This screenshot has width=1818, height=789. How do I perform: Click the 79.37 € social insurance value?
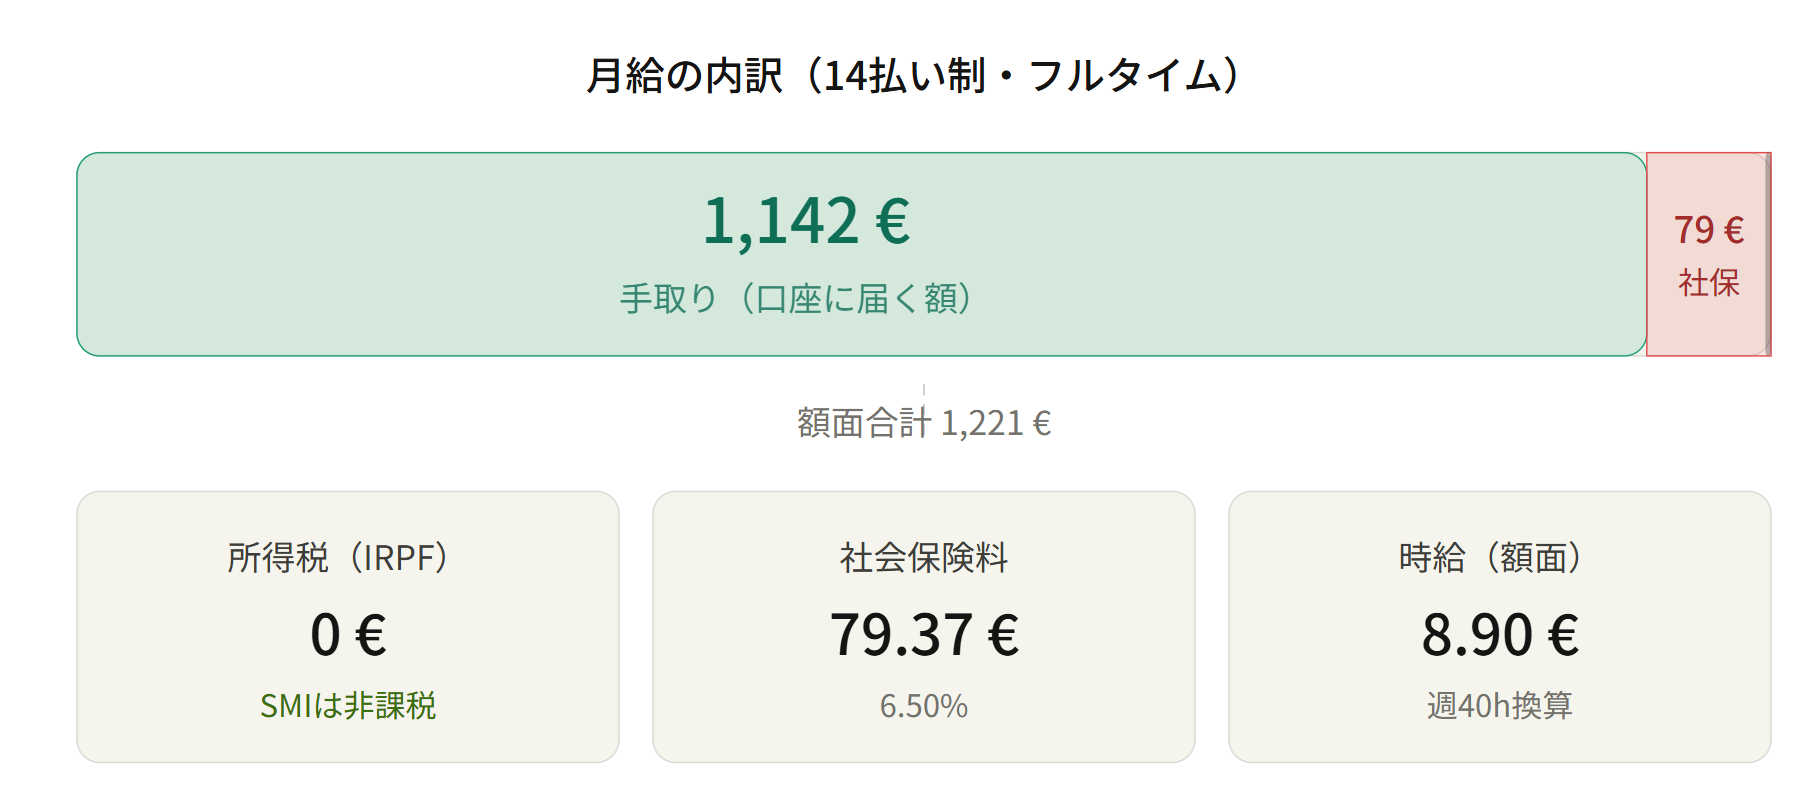point(923,635)
